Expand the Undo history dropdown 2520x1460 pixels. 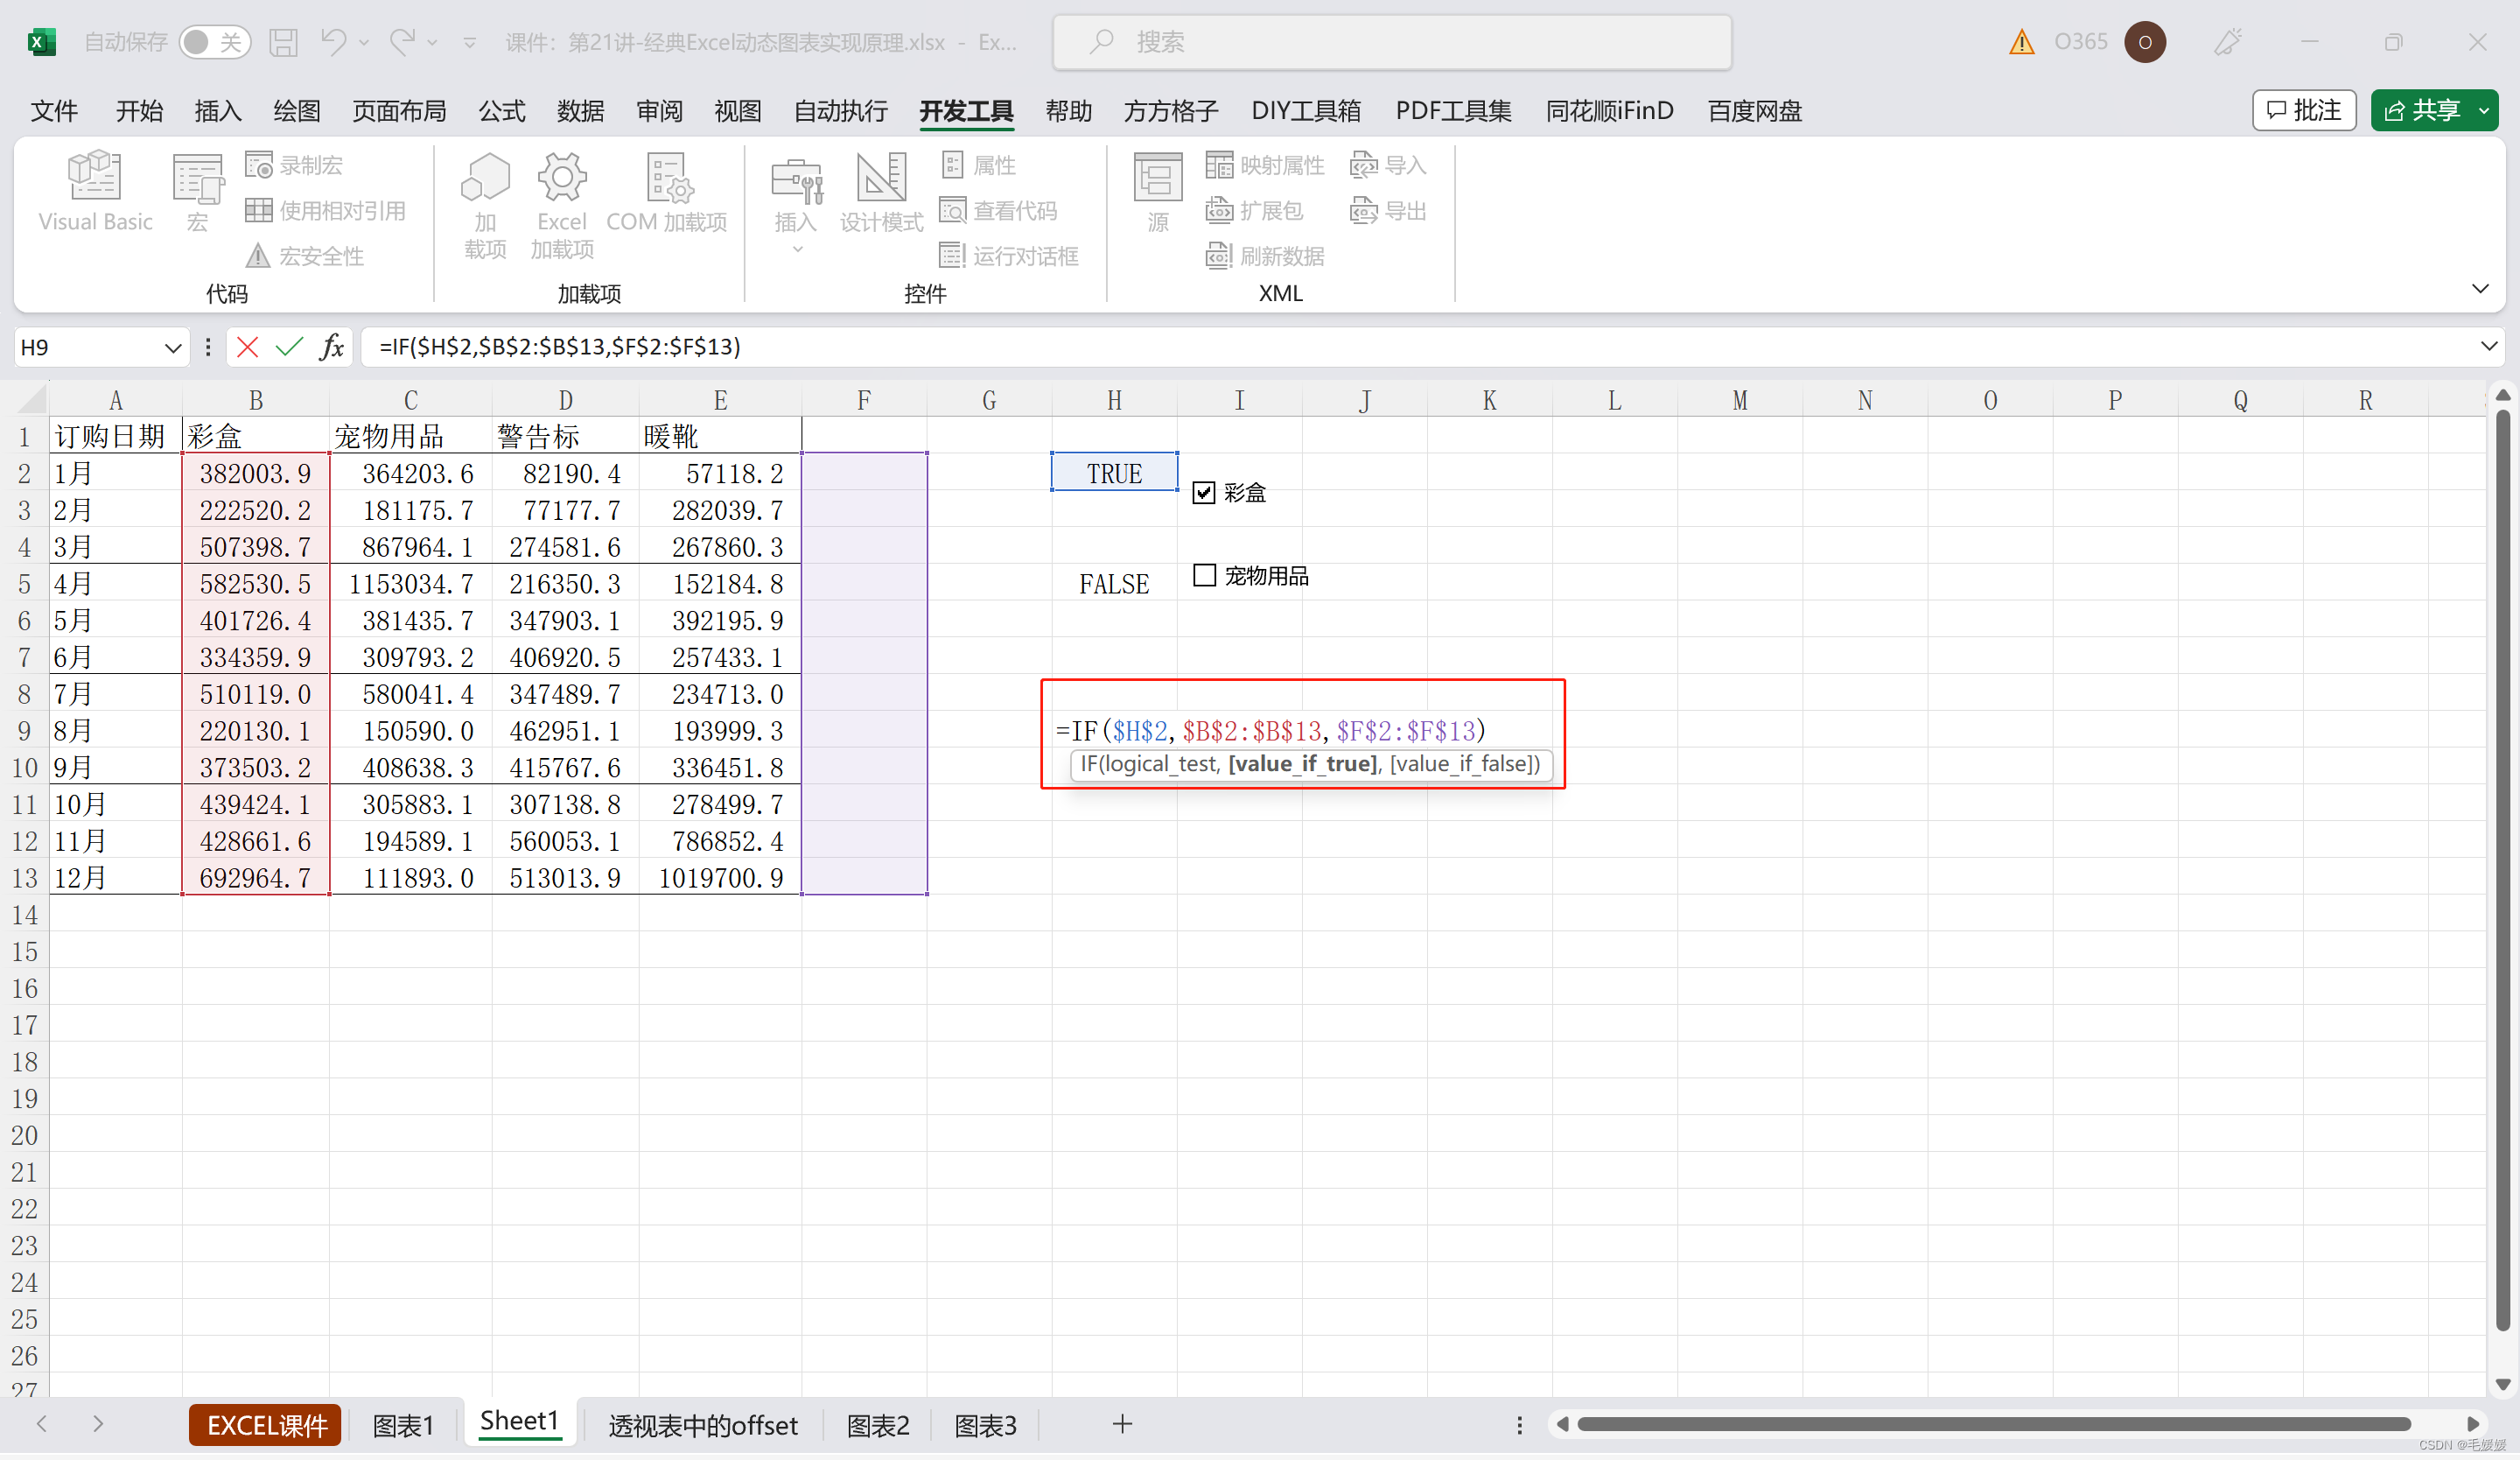tap(364, 42)
